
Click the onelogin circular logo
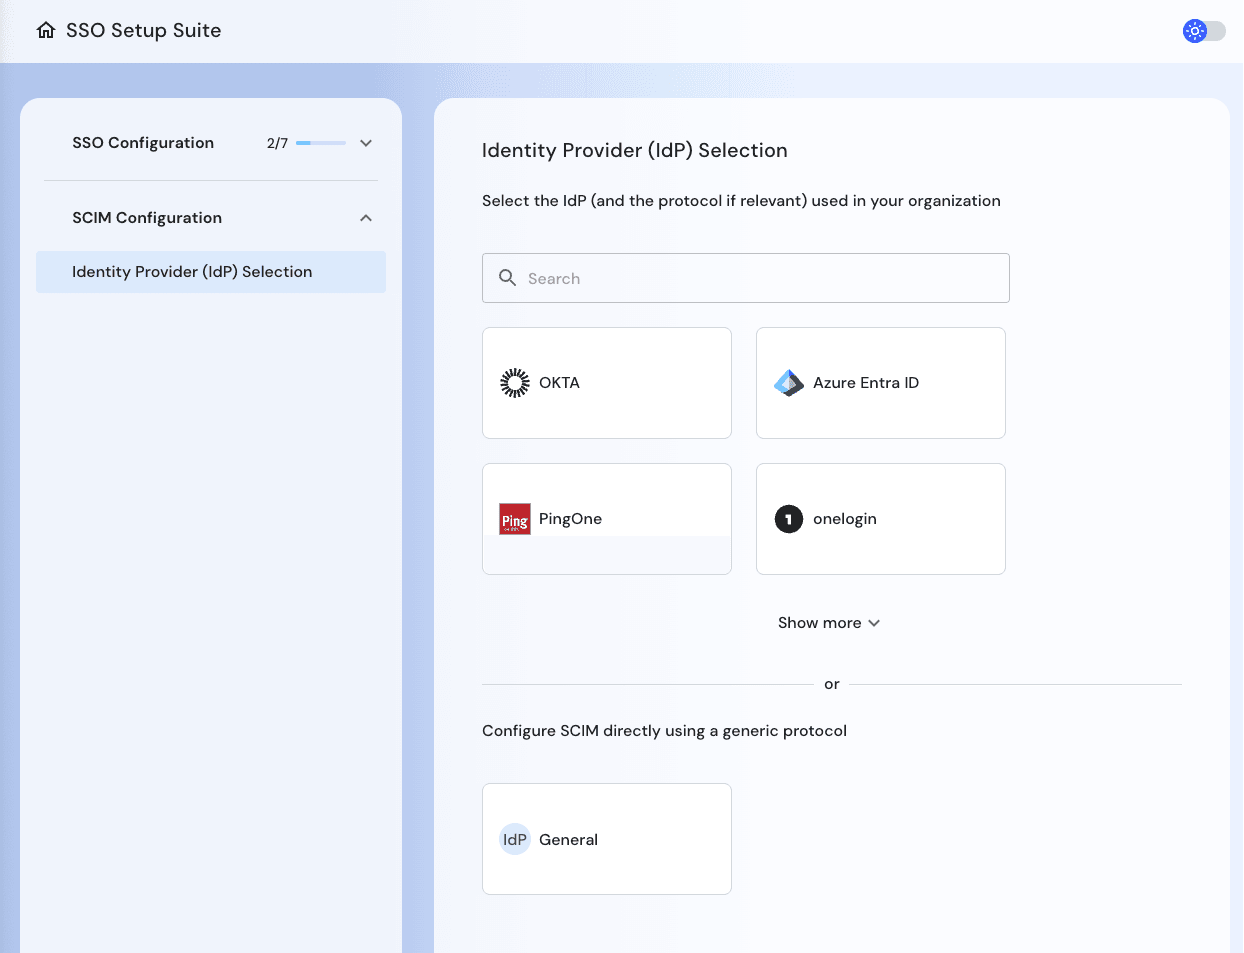[x=788, y=519]
